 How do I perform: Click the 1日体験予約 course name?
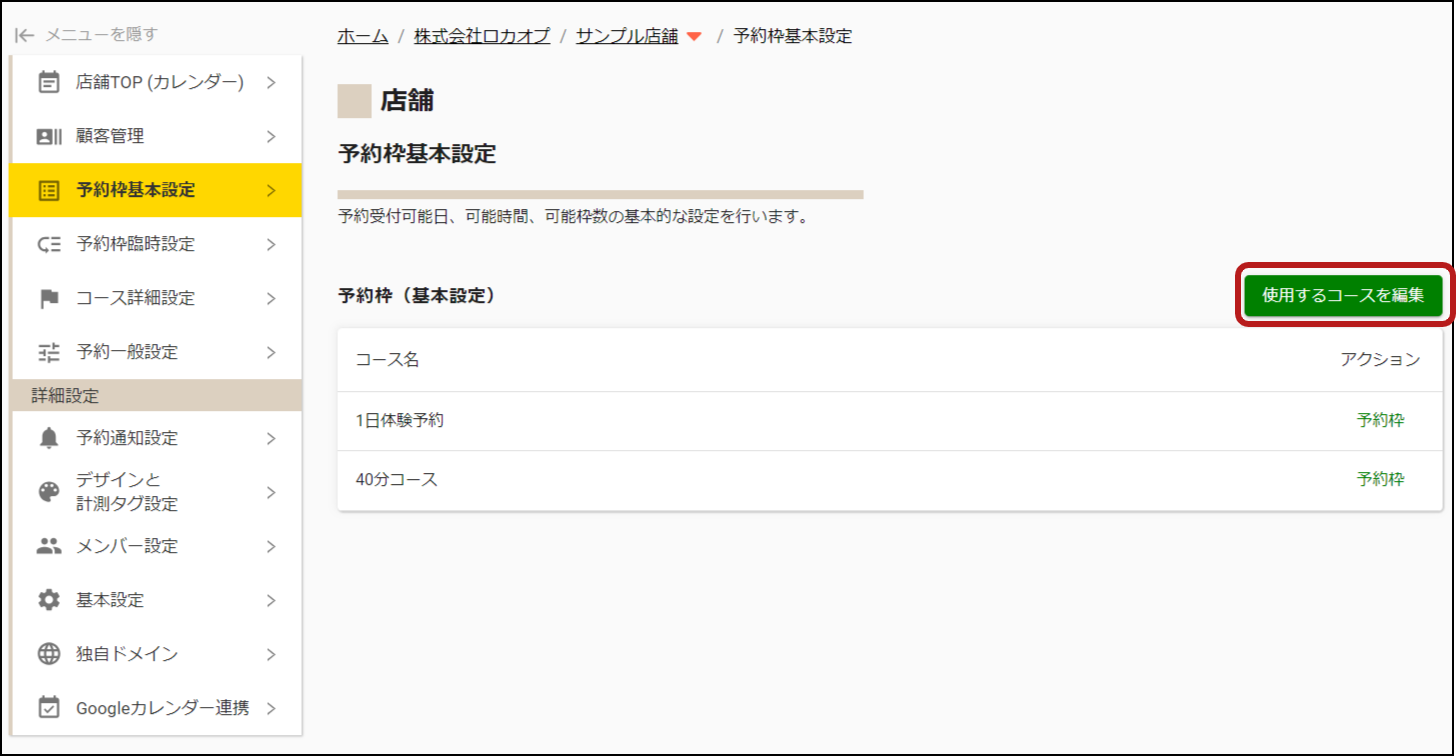pyautogui.click(x=400, y=420)
